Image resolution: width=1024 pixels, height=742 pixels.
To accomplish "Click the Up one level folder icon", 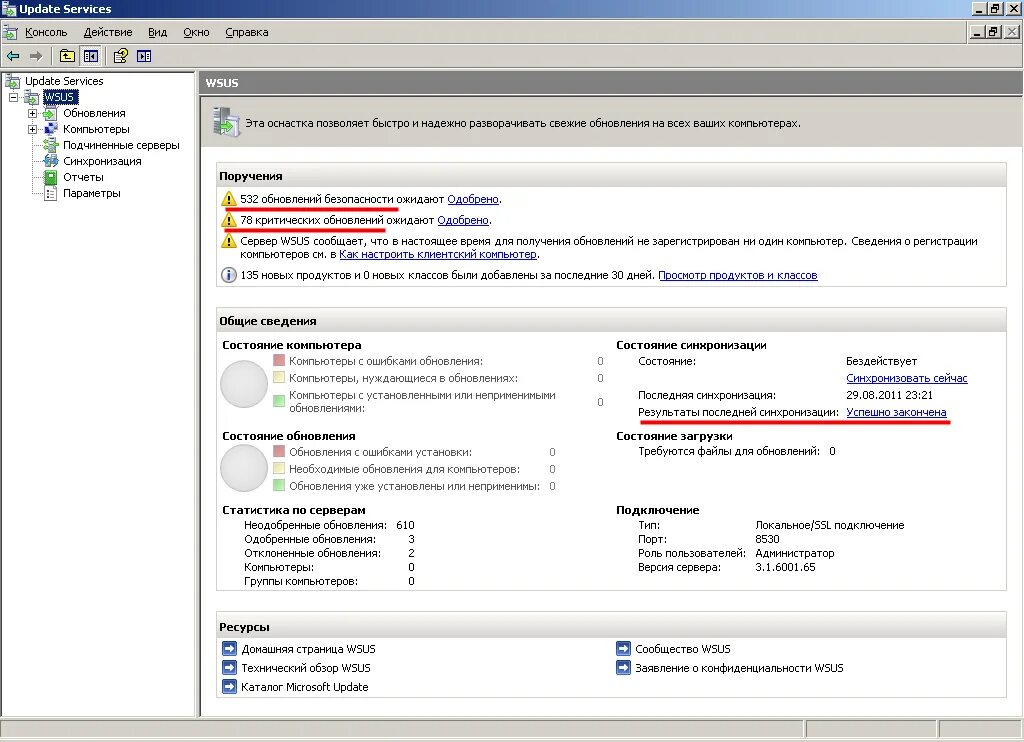I will click(67, 56).
